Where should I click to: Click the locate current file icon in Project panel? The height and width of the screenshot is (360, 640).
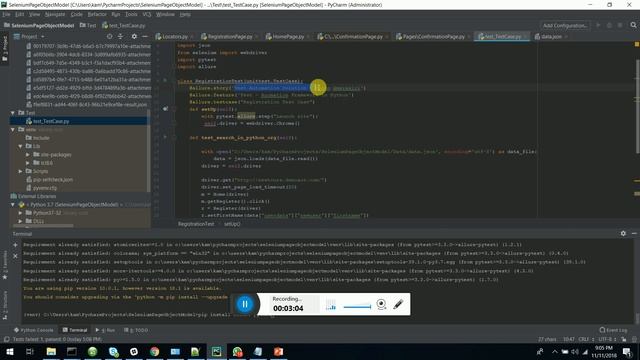coord(109,36)
